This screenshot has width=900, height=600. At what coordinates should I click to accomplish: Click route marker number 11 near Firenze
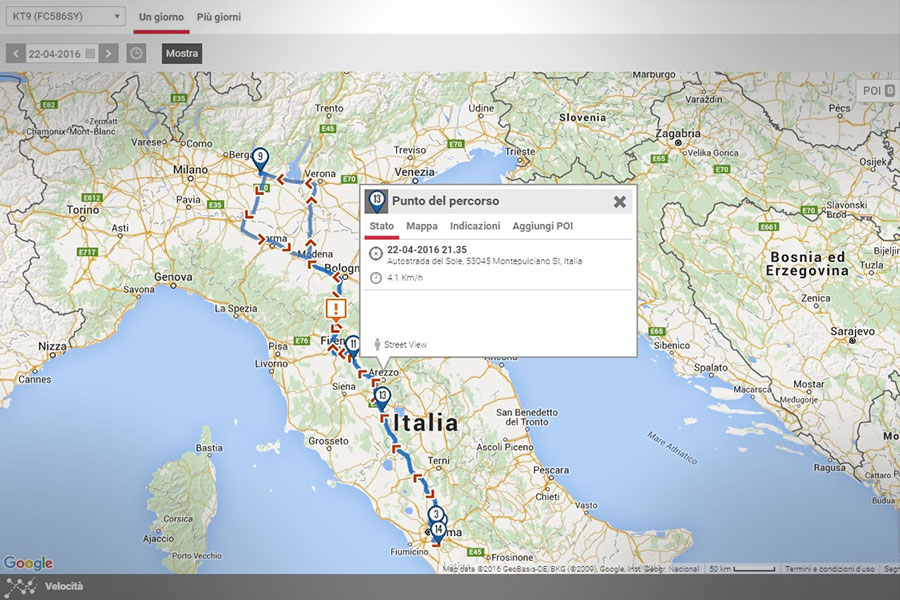(x=352, y=347)
